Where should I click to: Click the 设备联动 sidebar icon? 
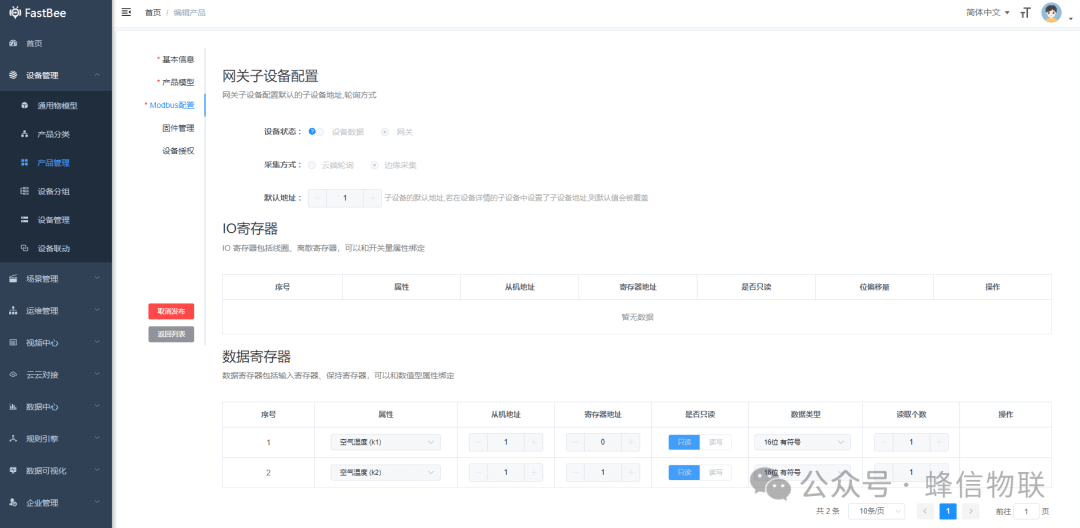tap(24, 248)
